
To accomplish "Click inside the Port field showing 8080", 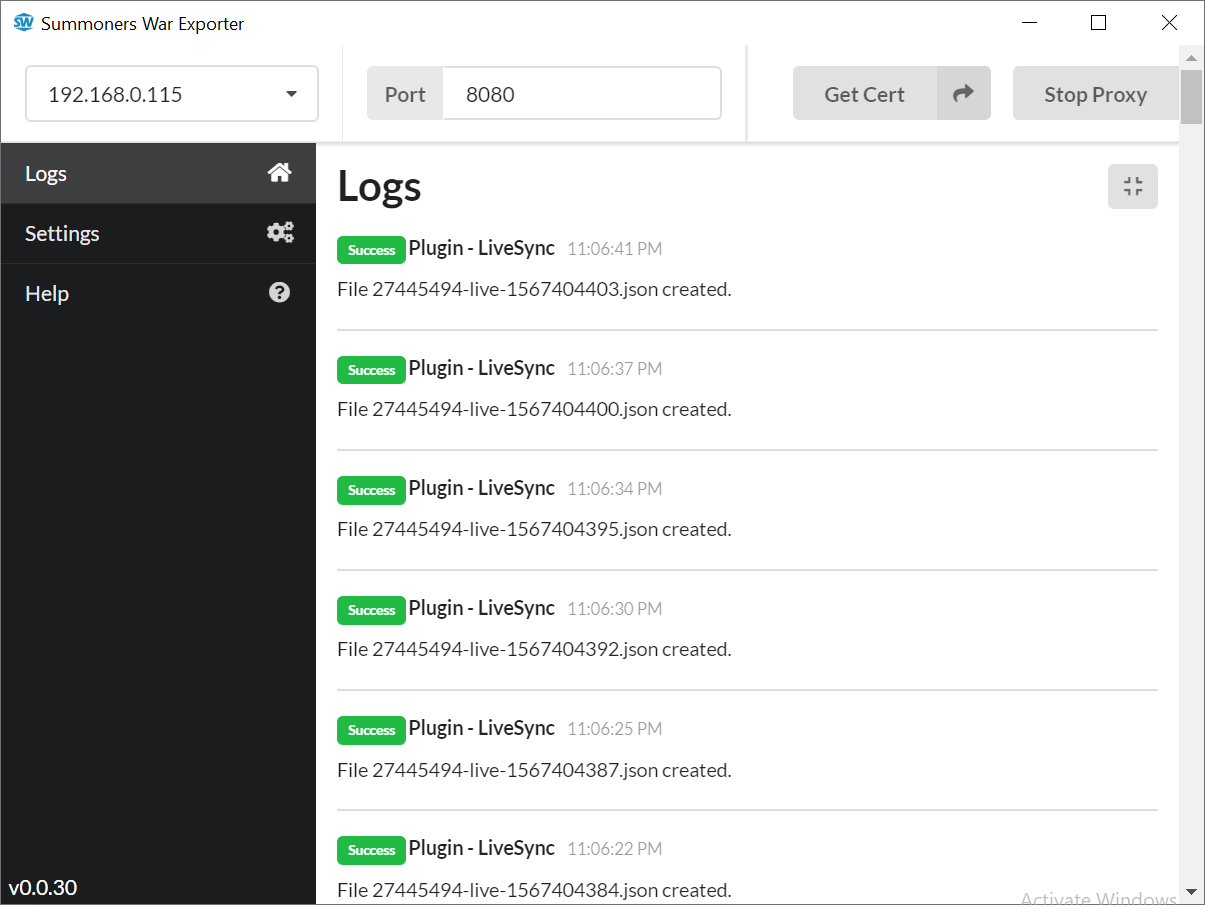I will tap(580, 93).
